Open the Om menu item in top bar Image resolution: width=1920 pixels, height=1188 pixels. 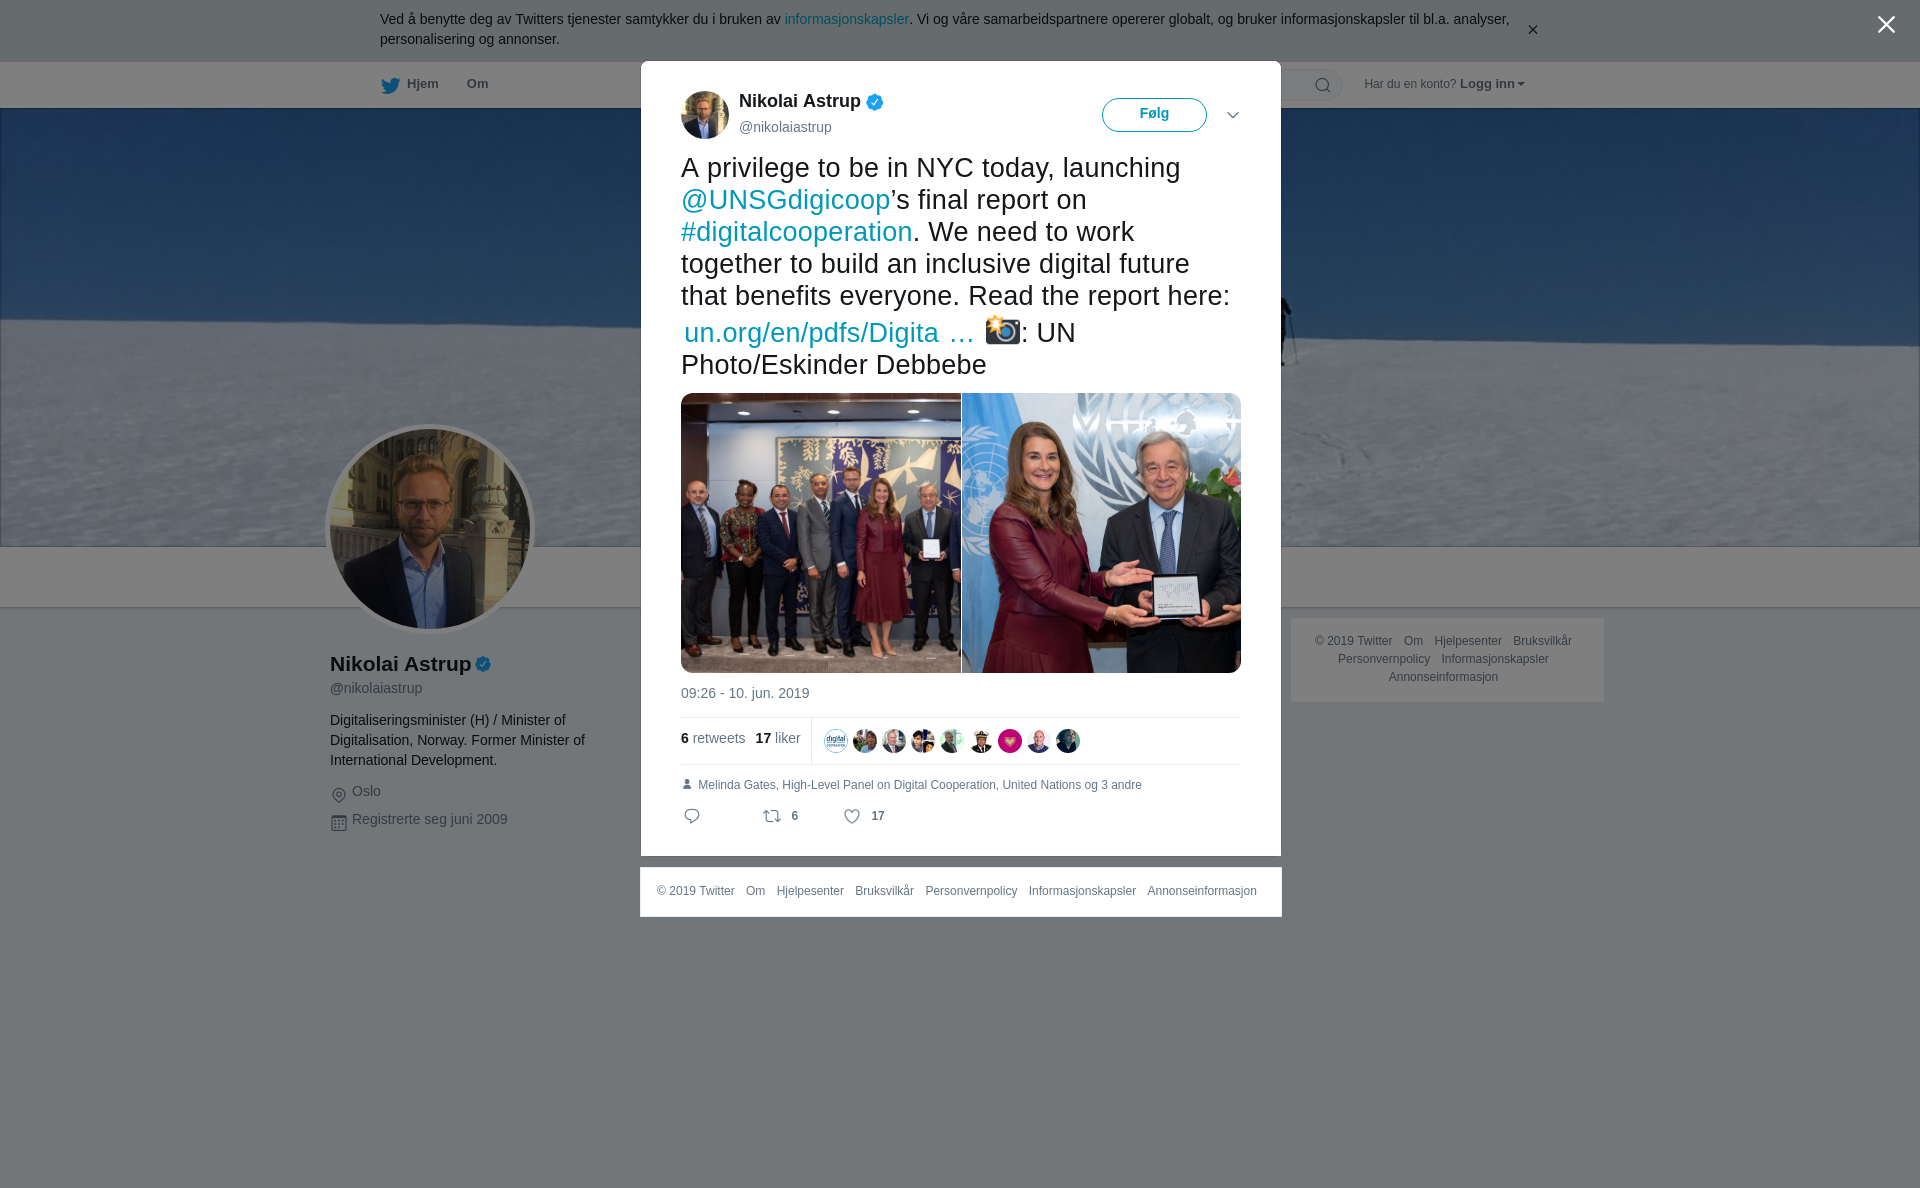click(x=477, y=84)
